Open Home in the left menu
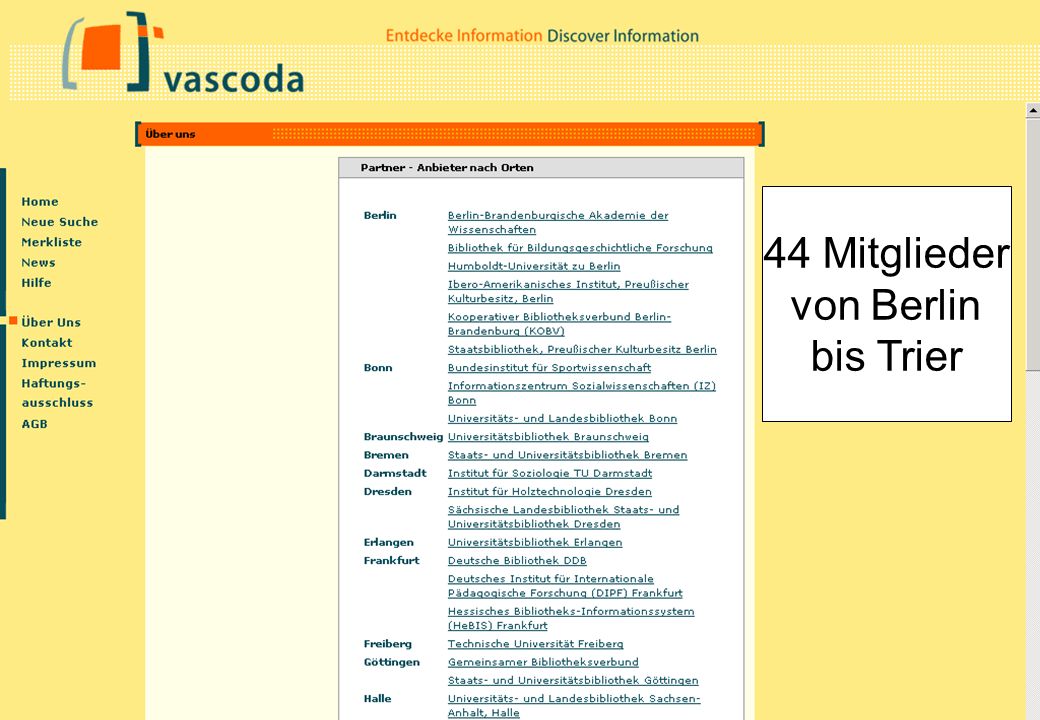1040x720 pixels. pyautogui.click(x=40, y=202)
